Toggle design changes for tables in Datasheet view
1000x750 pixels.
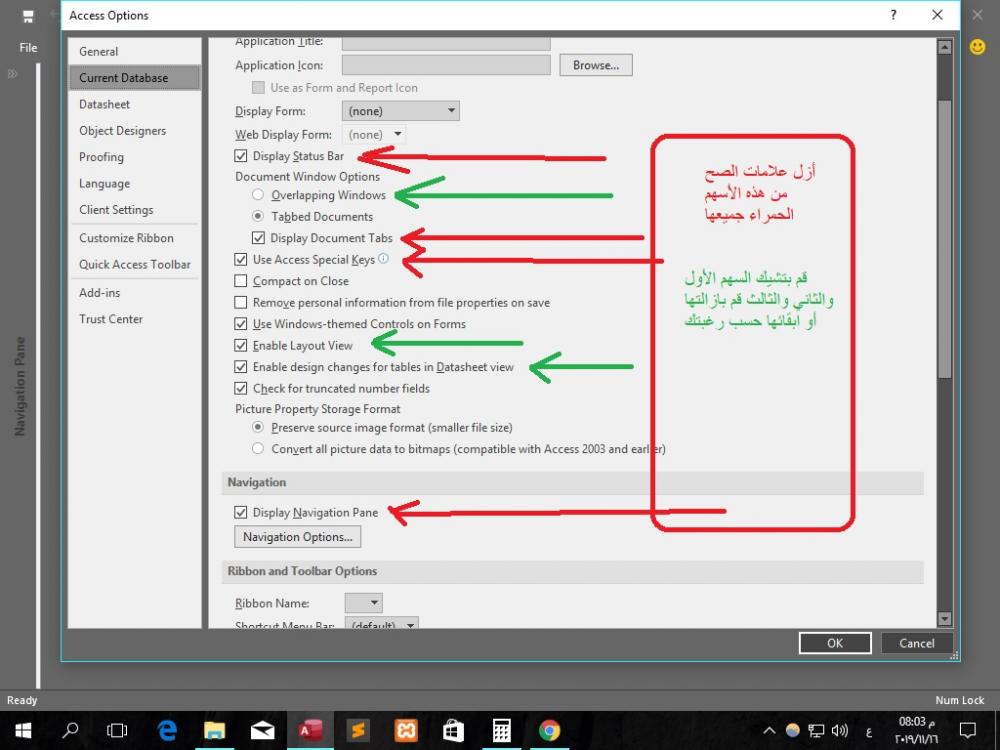point(240,367)
